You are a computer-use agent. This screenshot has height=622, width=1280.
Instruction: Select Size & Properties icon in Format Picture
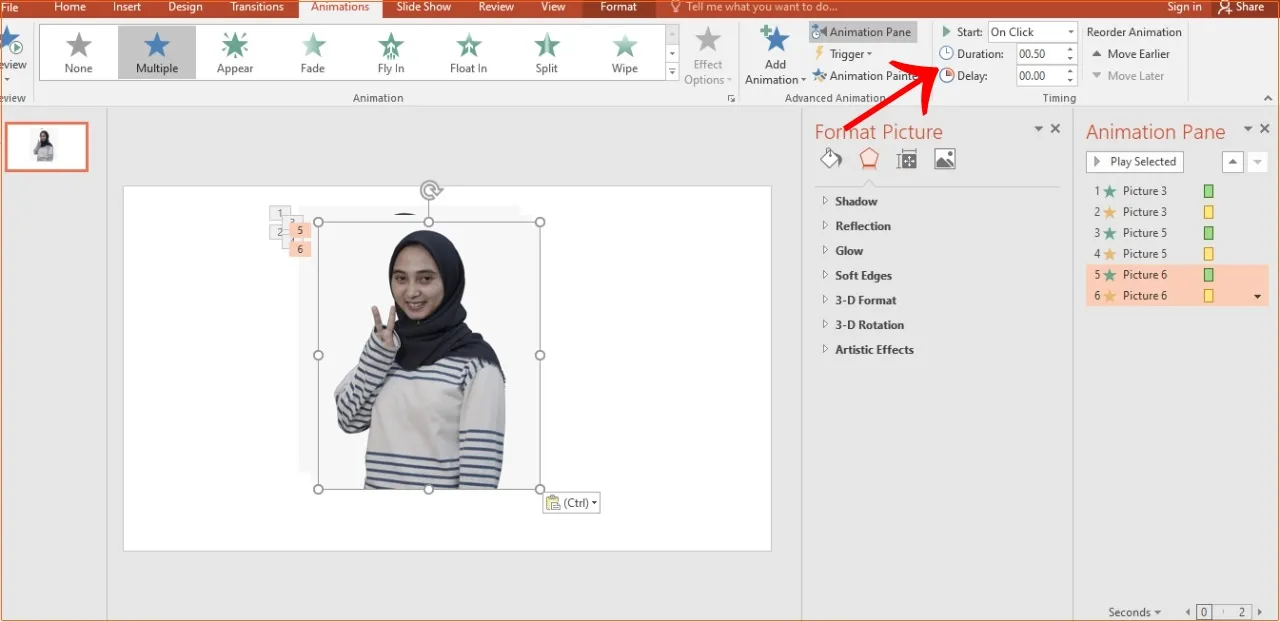907,159
